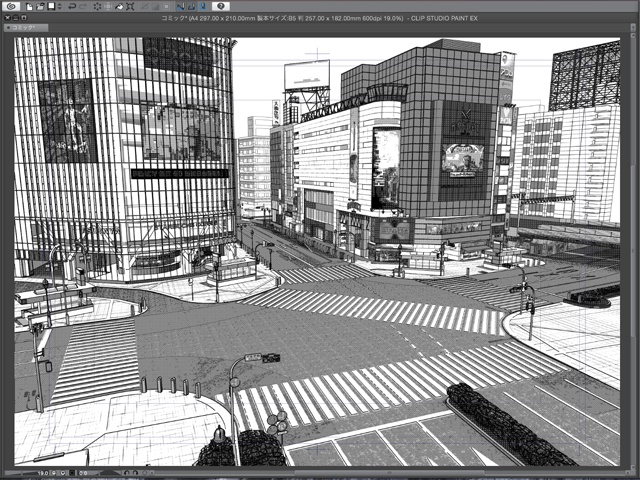Rotate canvas left in status bar
Screen dimensions: 640x480
(x=127, y=473)
